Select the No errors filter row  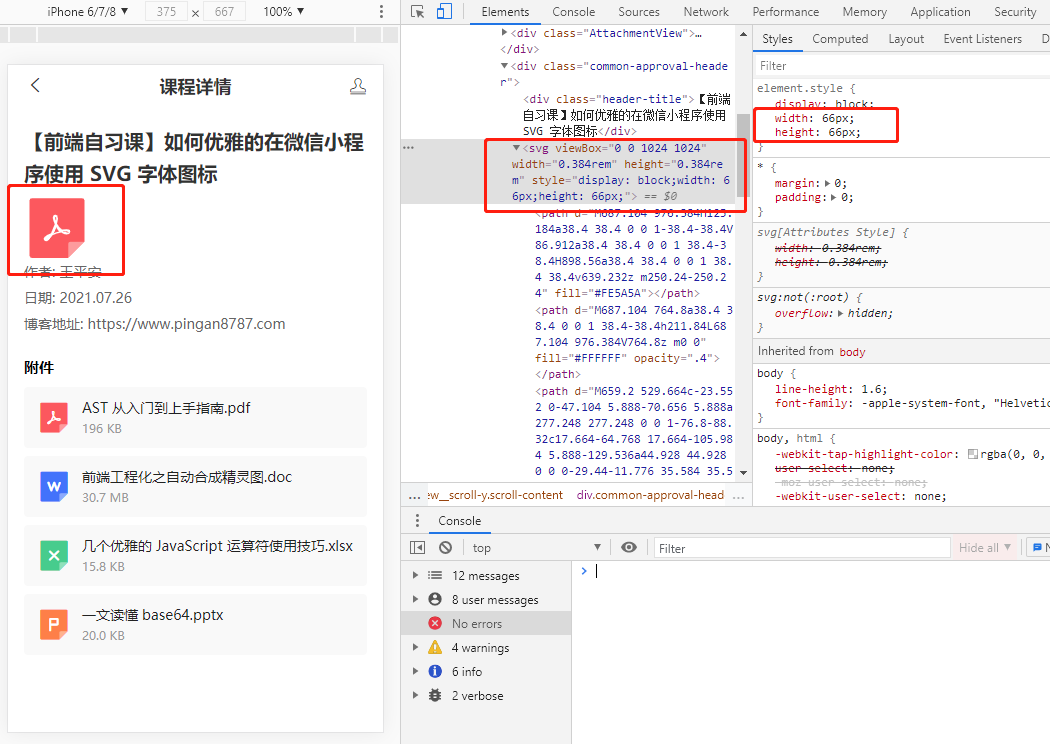(x=486, y=623)
